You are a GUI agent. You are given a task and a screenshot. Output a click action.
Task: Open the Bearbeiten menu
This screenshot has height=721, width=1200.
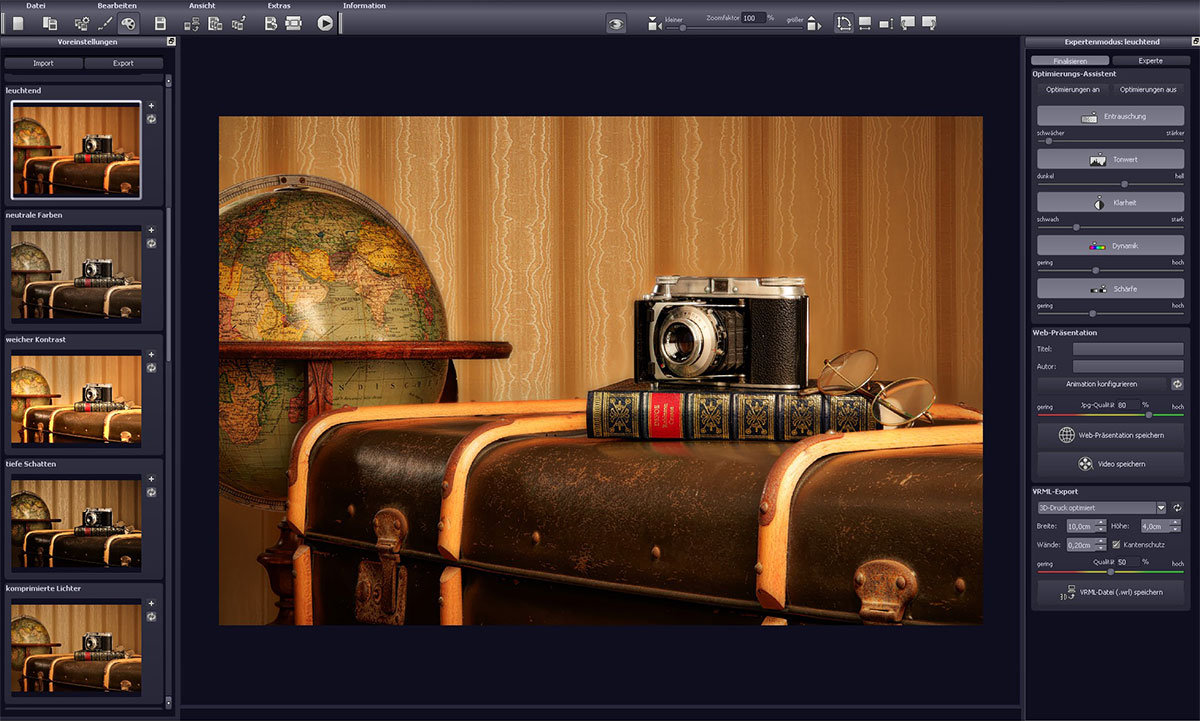click(117, 6)
